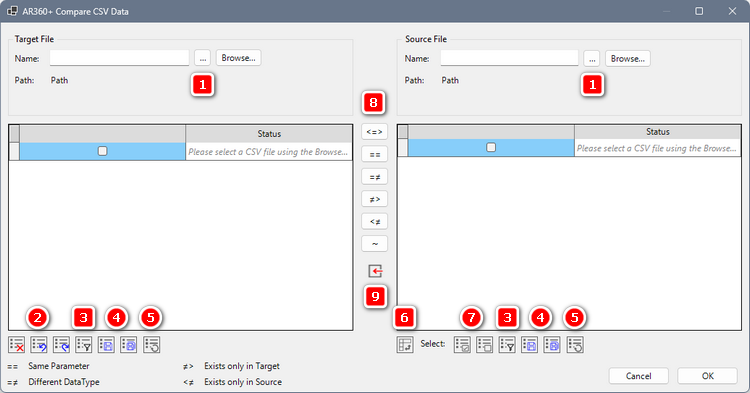This screenshot has height=393, width=750.
Task: Click the Status column header in Target table
Action: click(269, 134)
